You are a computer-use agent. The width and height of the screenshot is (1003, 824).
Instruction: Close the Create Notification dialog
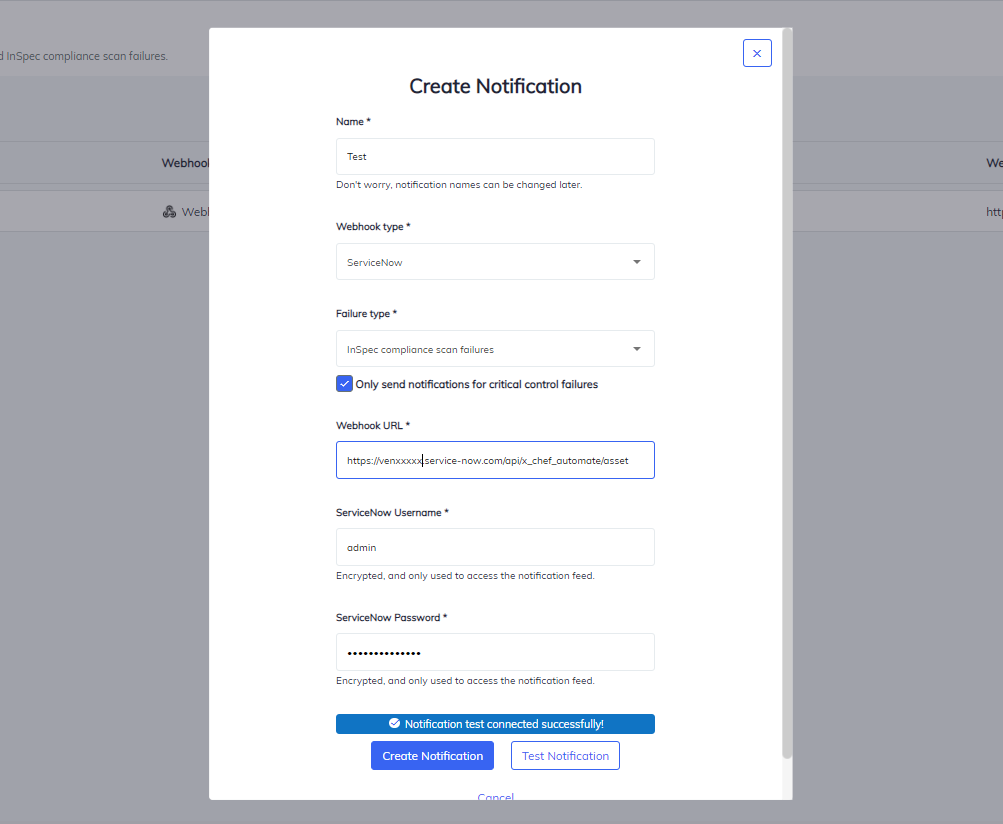(757, 53)
